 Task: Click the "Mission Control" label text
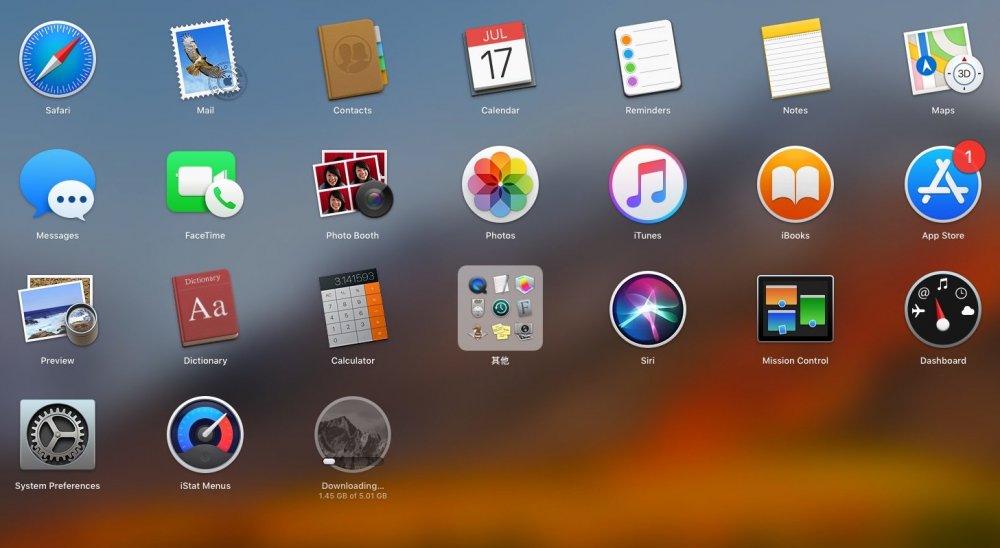795,360
